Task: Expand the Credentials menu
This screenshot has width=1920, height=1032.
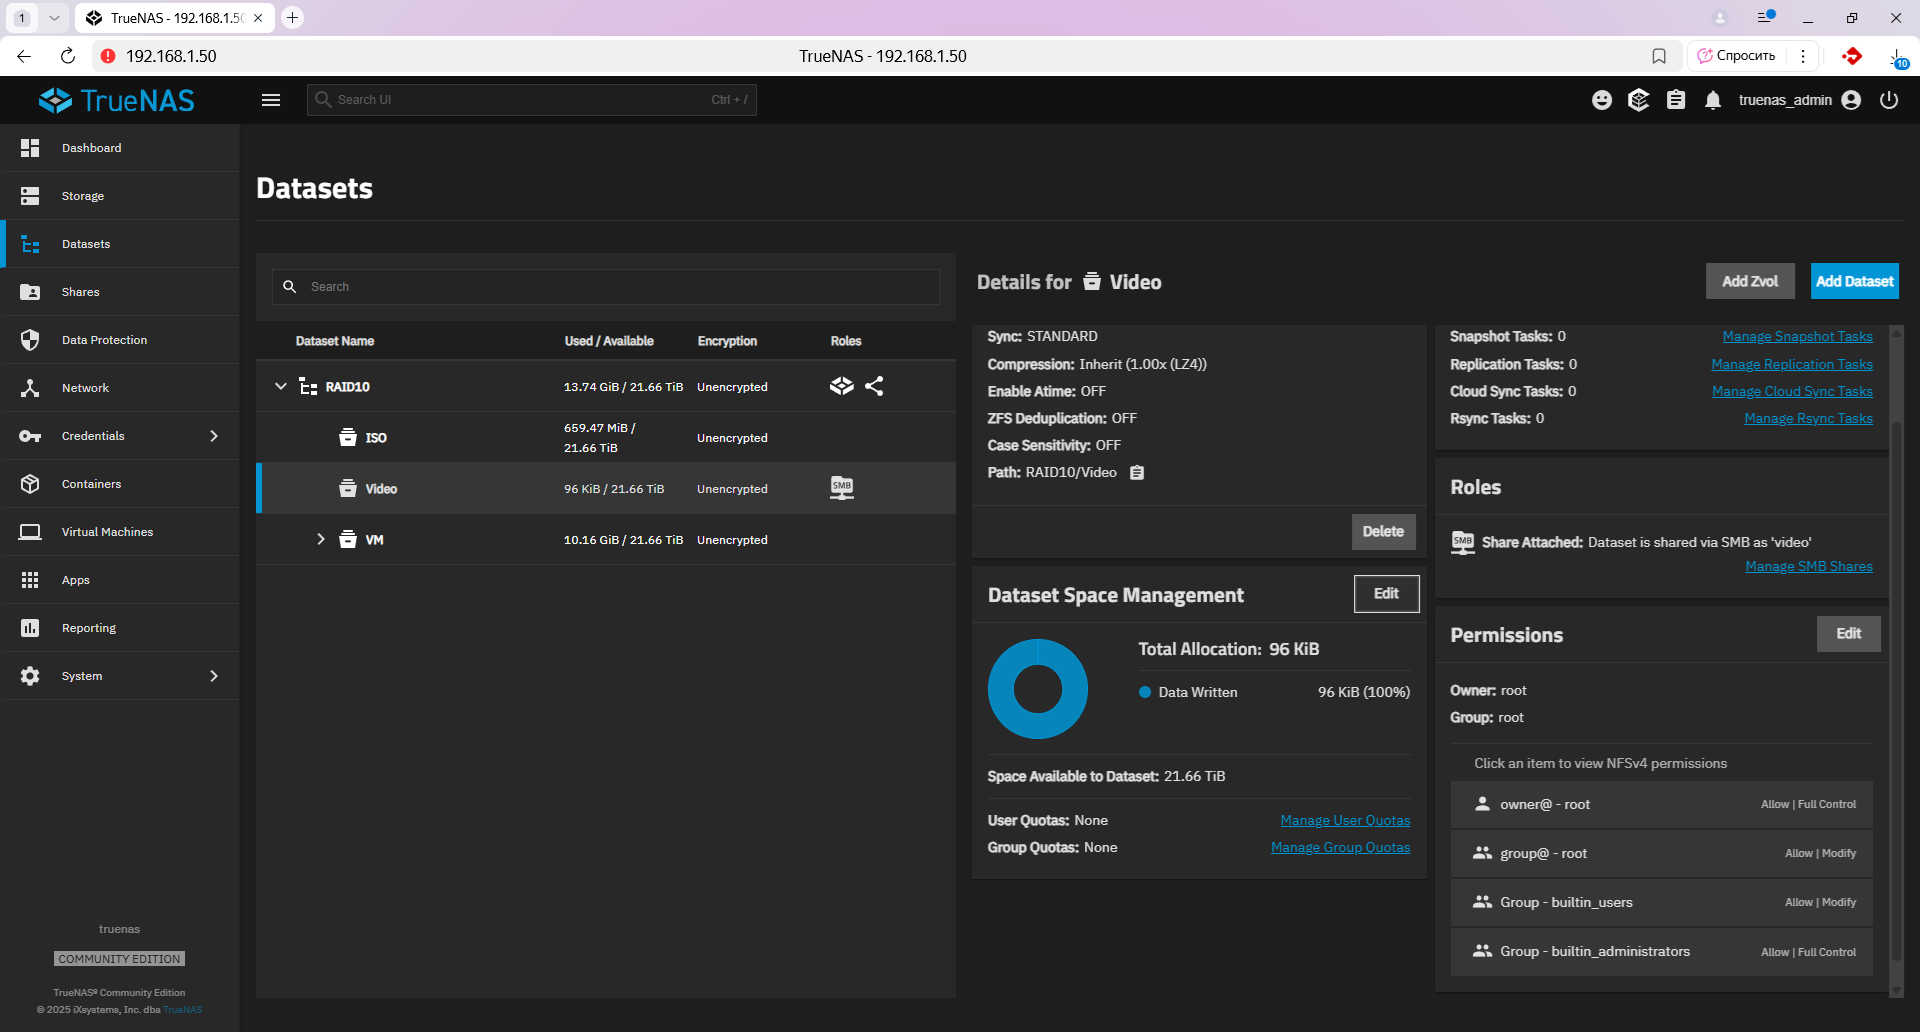Action: (x=213, y=436)
